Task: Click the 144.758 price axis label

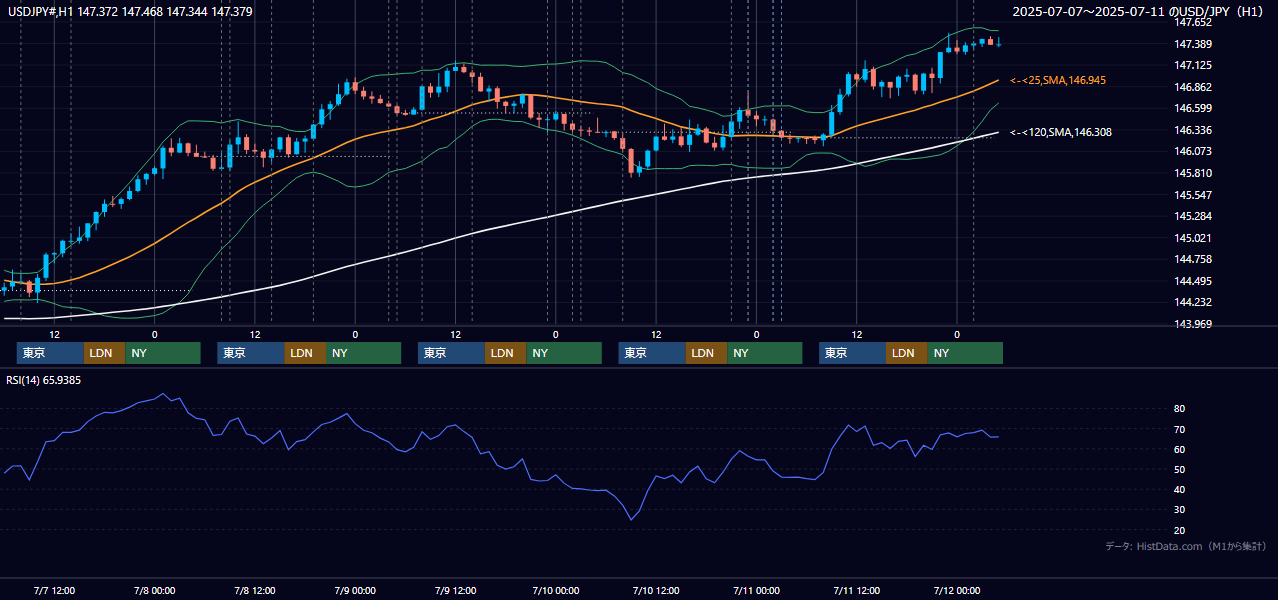Action: point(1194,259)
